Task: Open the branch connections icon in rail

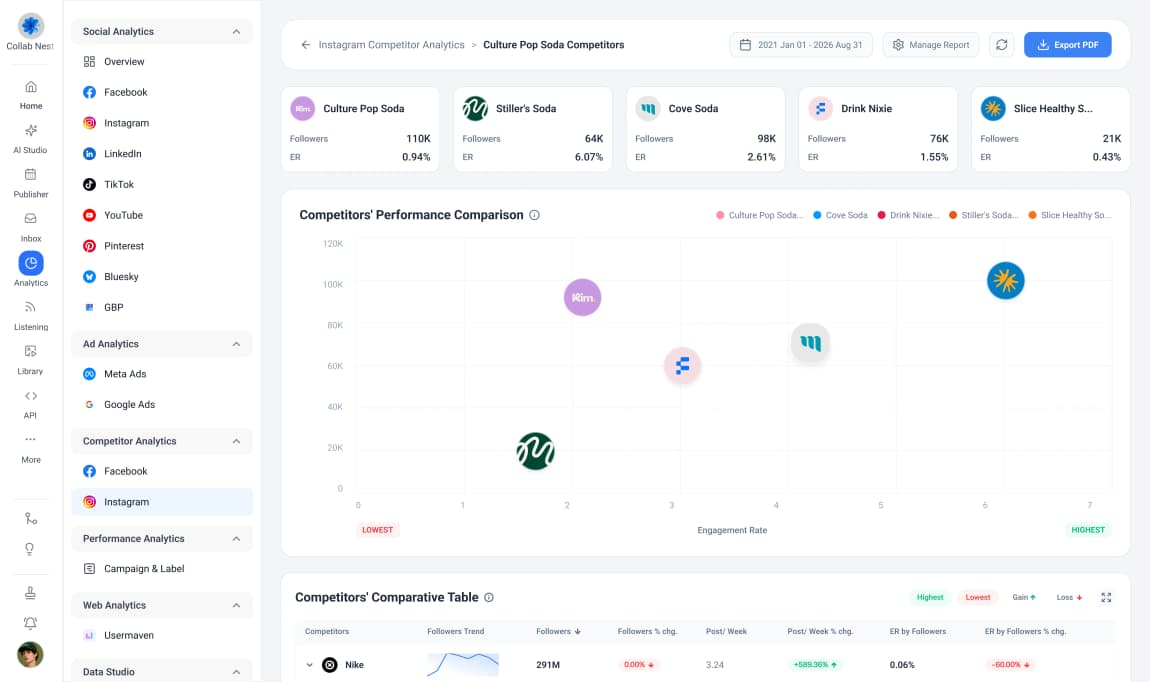Action: point(30,518)
